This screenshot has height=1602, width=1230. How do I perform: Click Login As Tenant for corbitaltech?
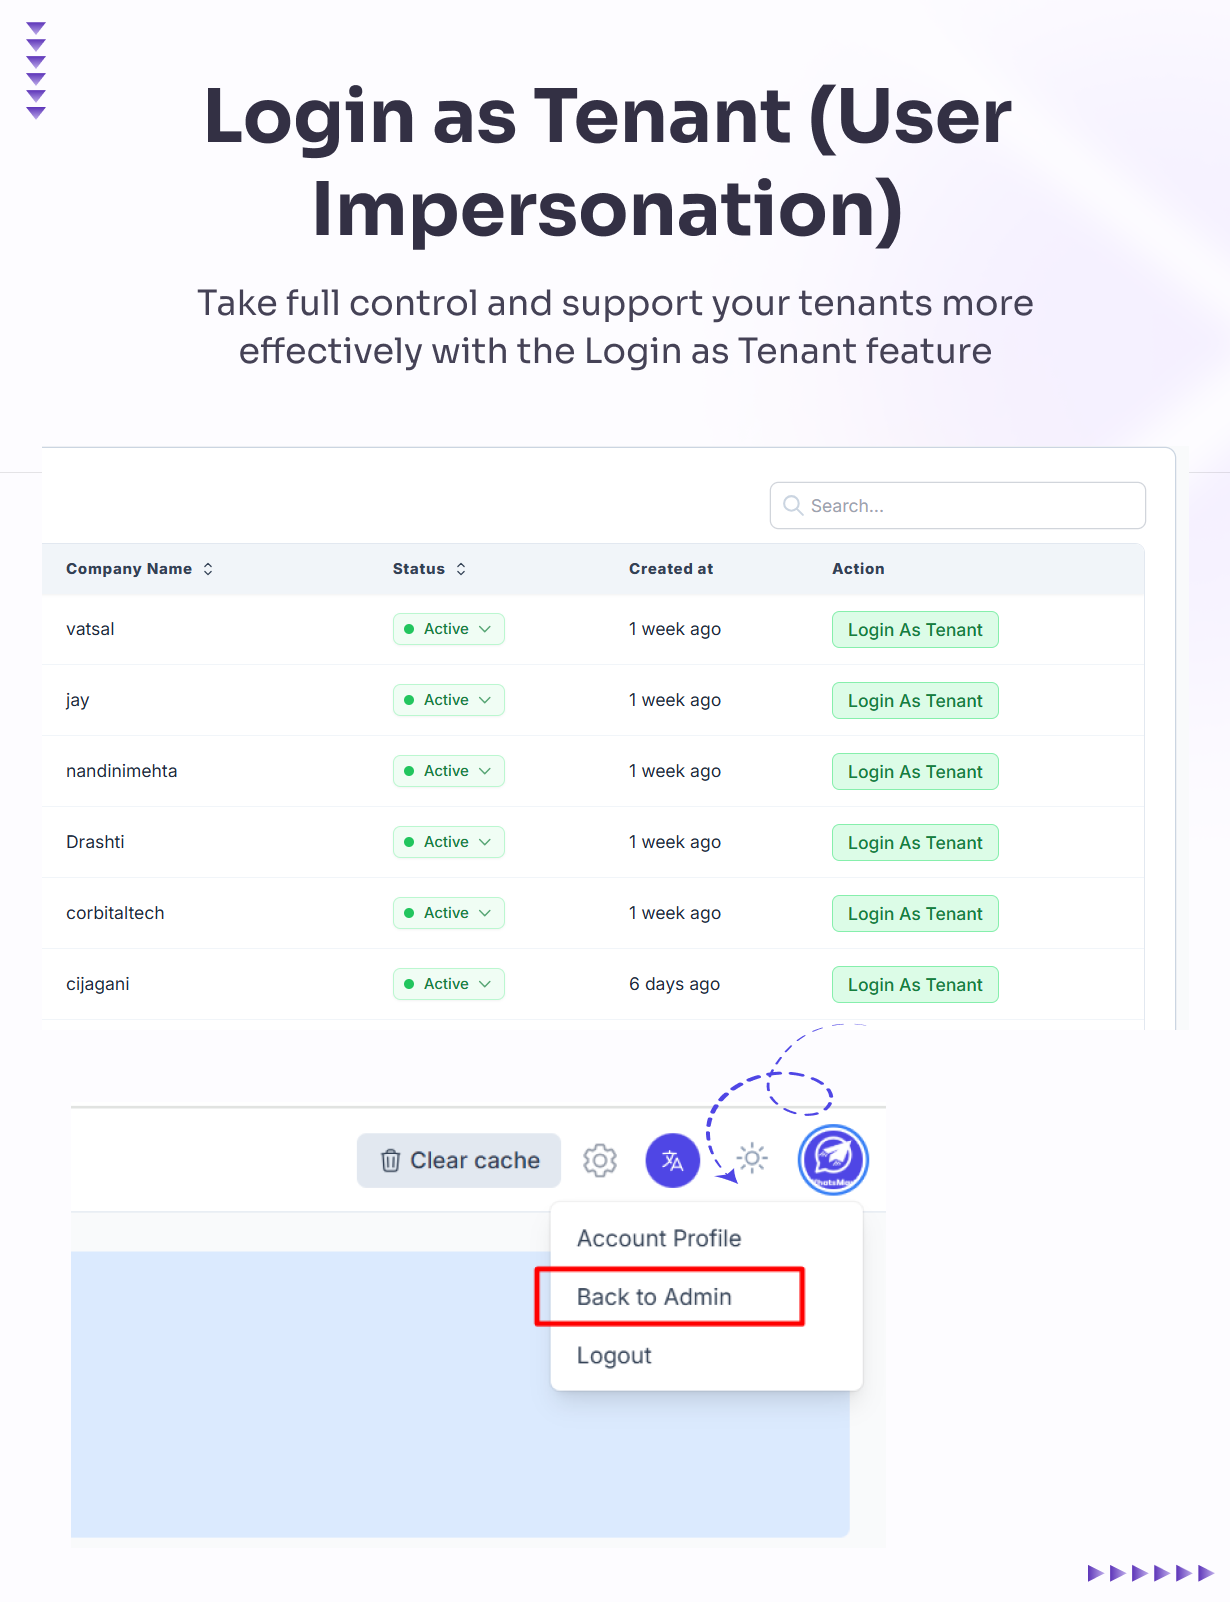914,913
